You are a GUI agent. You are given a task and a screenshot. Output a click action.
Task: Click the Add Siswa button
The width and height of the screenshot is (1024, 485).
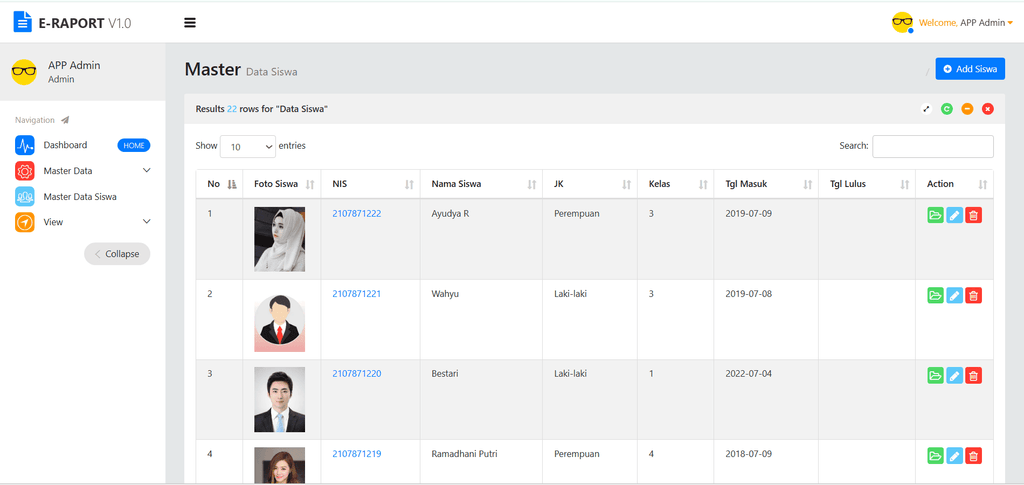click(970, 69)
